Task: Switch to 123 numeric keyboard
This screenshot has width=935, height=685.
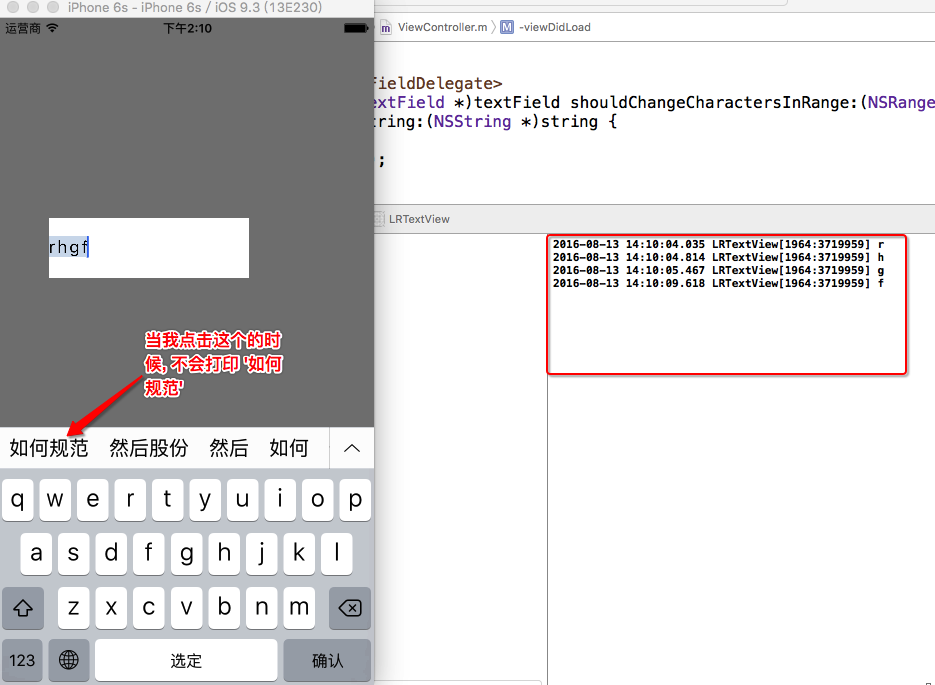Action: 22,660
